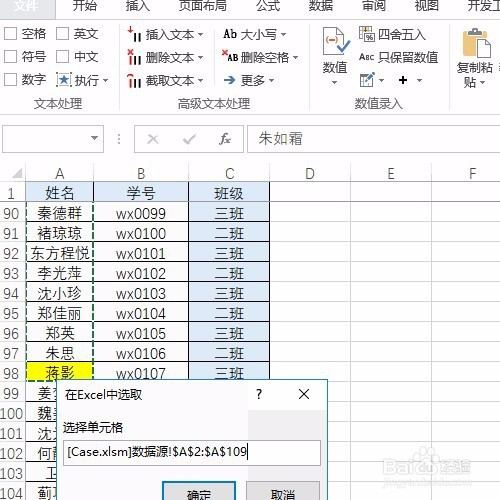
Task: Click the Extract Text (截取文本) icon
Action: [134, 80]
